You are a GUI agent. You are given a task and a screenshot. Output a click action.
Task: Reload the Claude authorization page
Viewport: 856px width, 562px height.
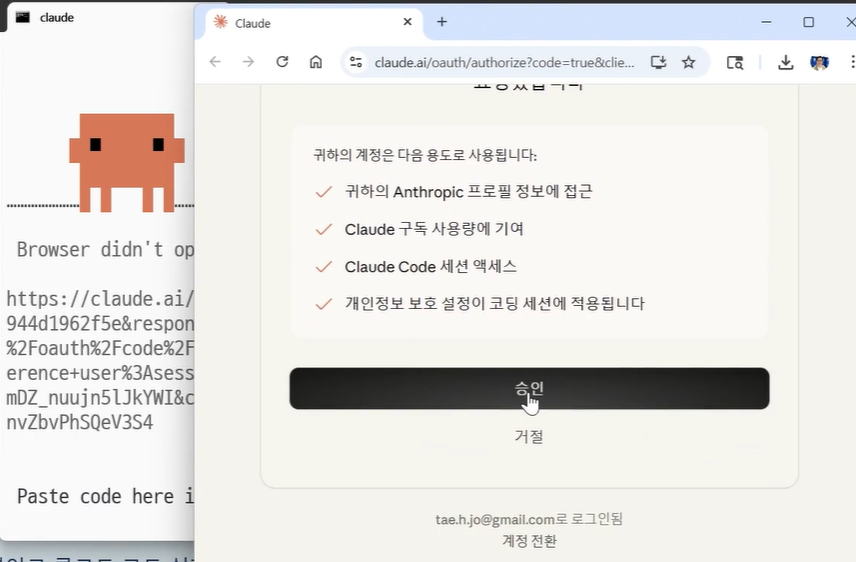tap(282, 62)
